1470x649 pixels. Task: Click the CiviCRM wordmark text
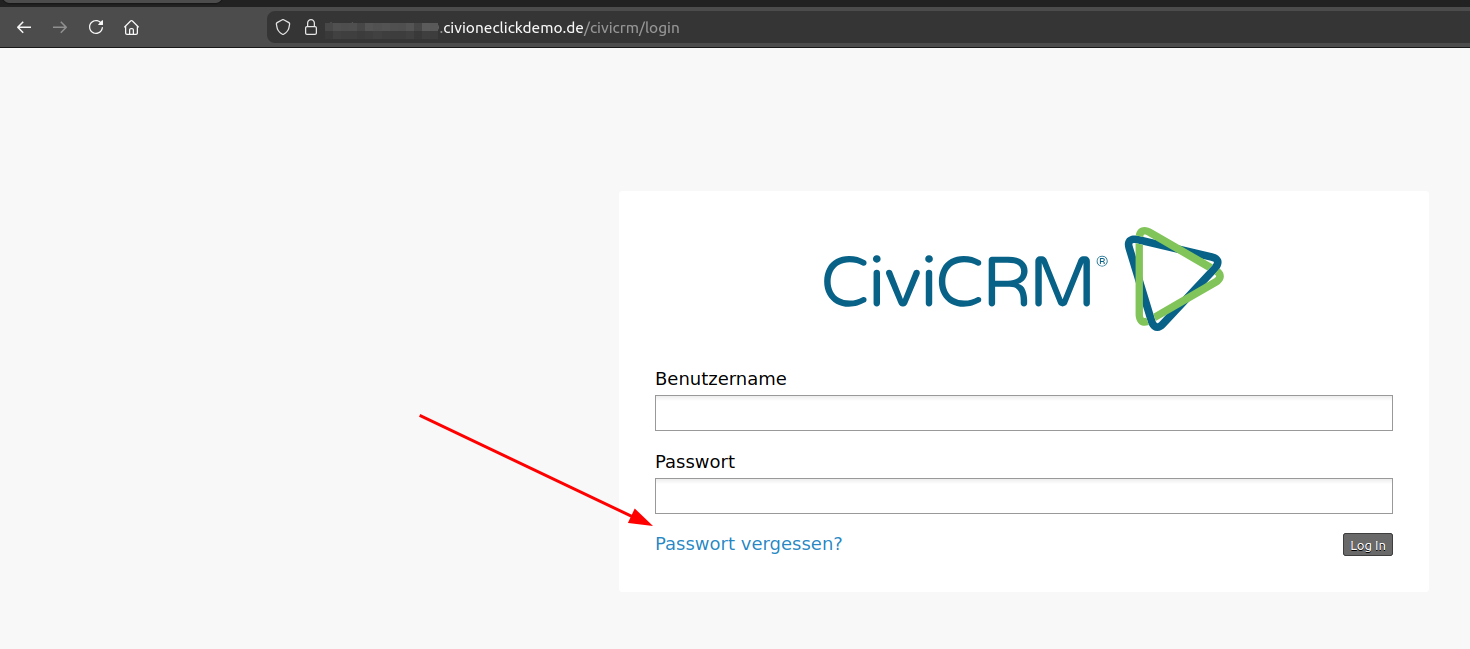coord(956,280)
